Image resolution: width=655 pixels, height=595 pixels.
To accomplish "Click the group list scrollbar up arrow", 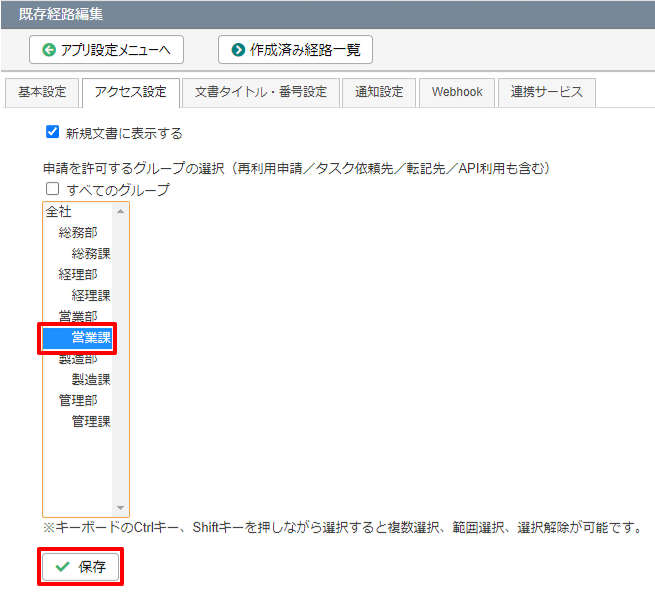I will 120,211.
